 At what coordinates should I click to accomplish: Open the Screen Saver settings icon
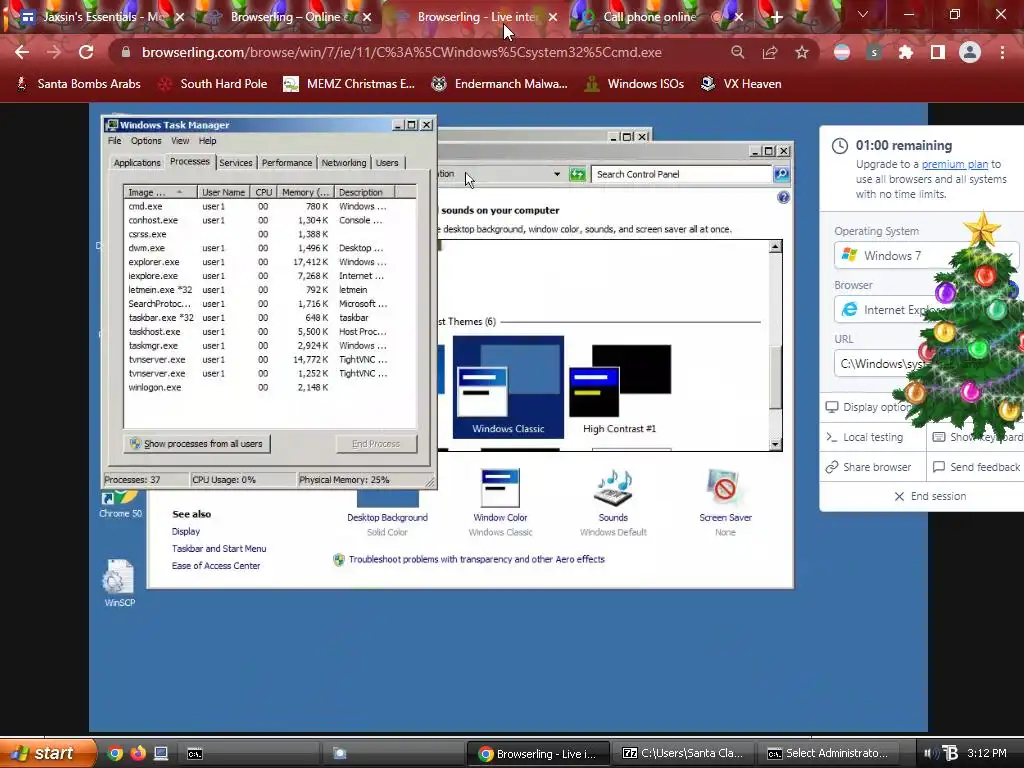725,488
